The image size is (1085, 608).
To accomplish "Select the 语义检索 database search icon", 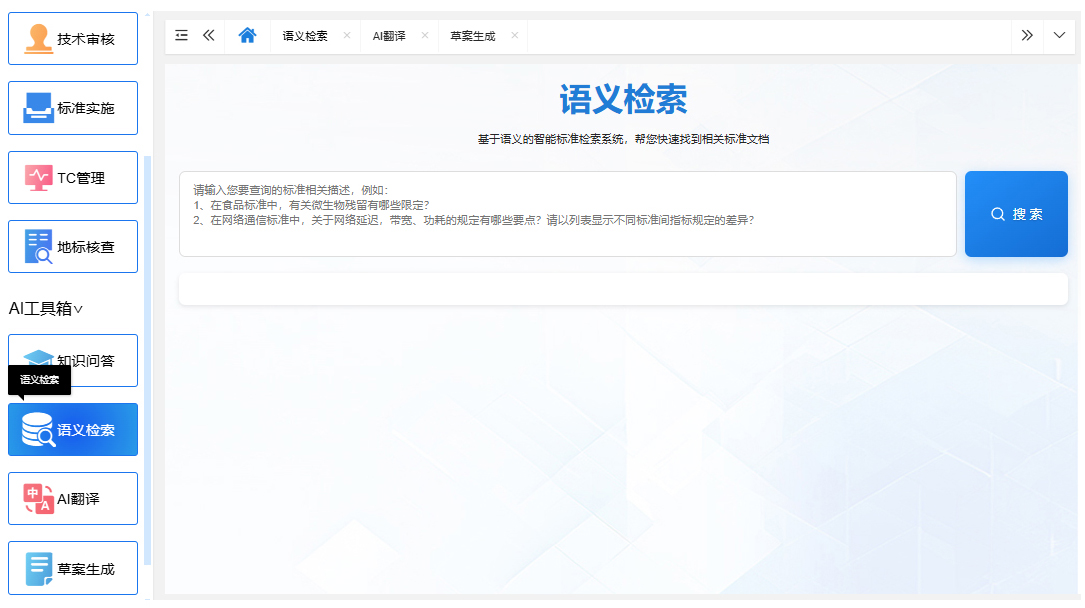I will pos(39,430).
